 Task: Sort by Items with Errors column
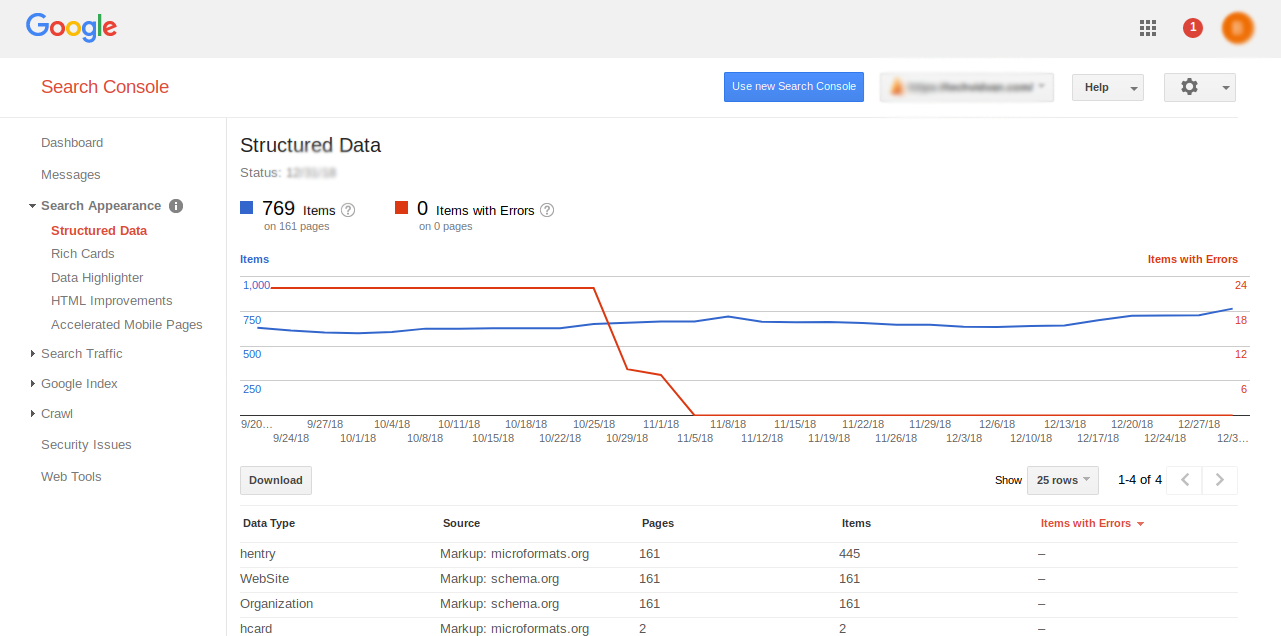click(x=1092, y=523)
